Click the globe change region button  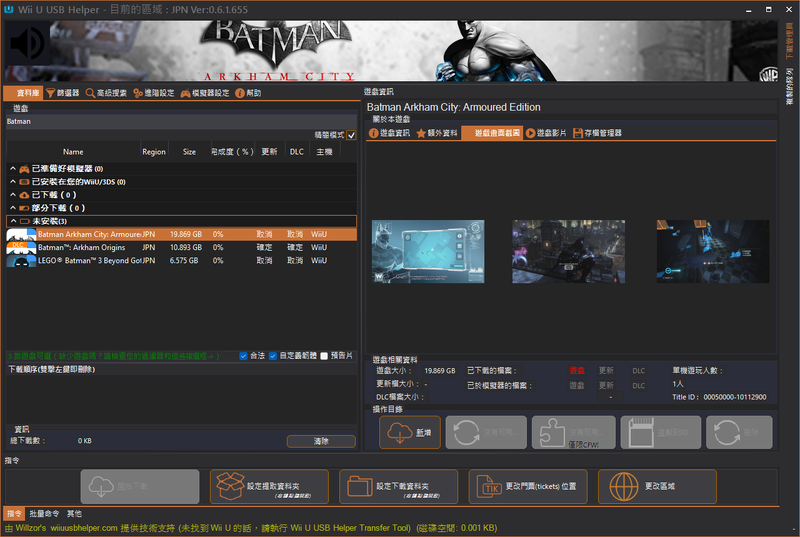coord(657,487)
